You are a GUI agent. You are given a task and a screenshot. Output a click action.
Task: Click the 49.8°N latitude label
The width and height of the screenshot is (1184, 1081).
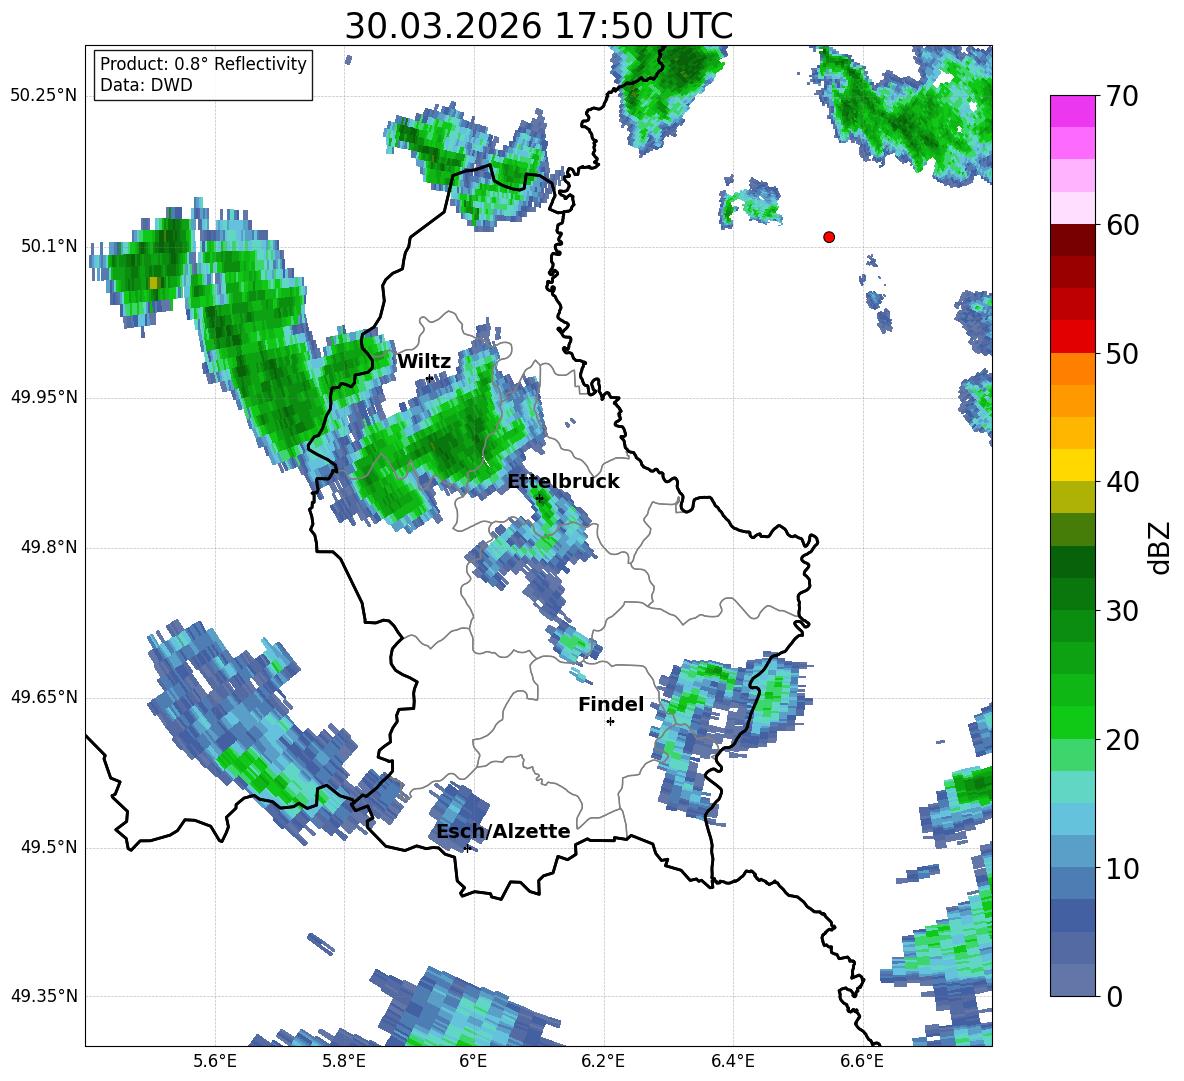pos(48,547)
